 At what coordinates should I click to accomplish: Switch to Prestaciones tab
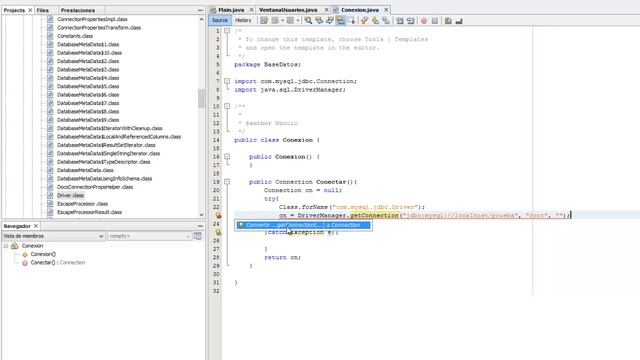pyautogui.click(x=78, y=10)
